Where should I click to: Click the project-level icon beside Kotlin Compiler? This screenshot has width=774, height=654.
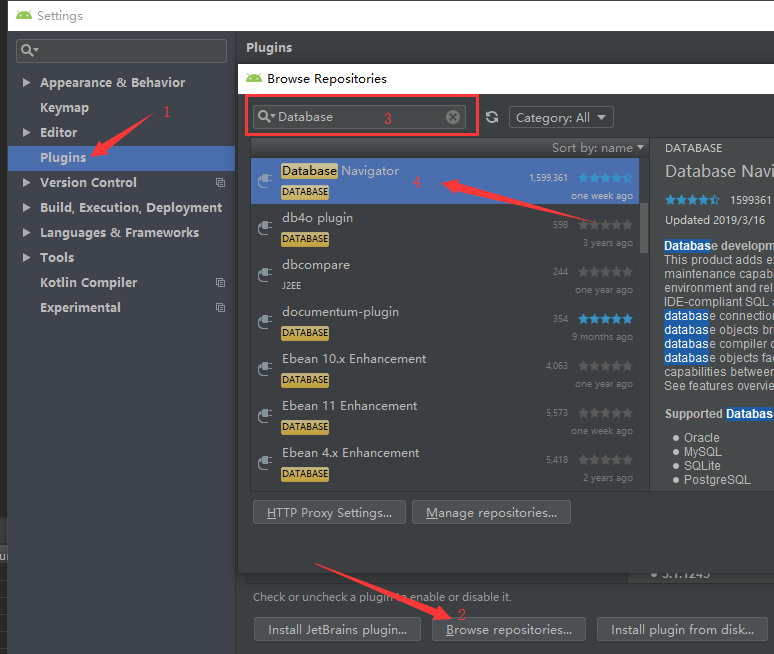click(221, 282)
